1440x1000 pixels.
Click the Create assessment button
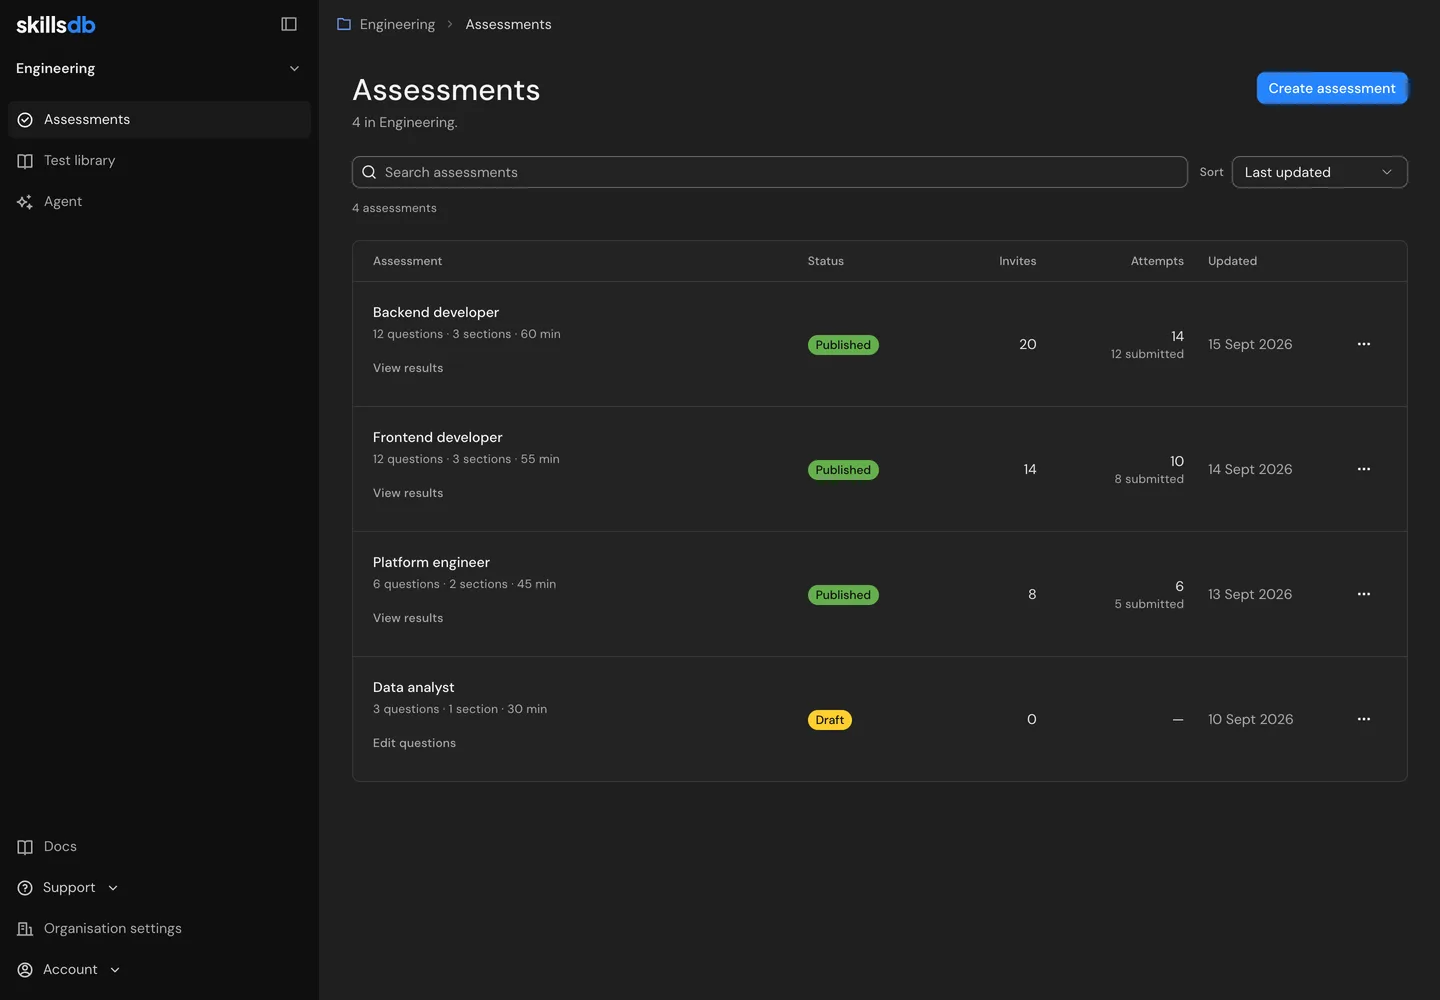[x=1332, y=88]
